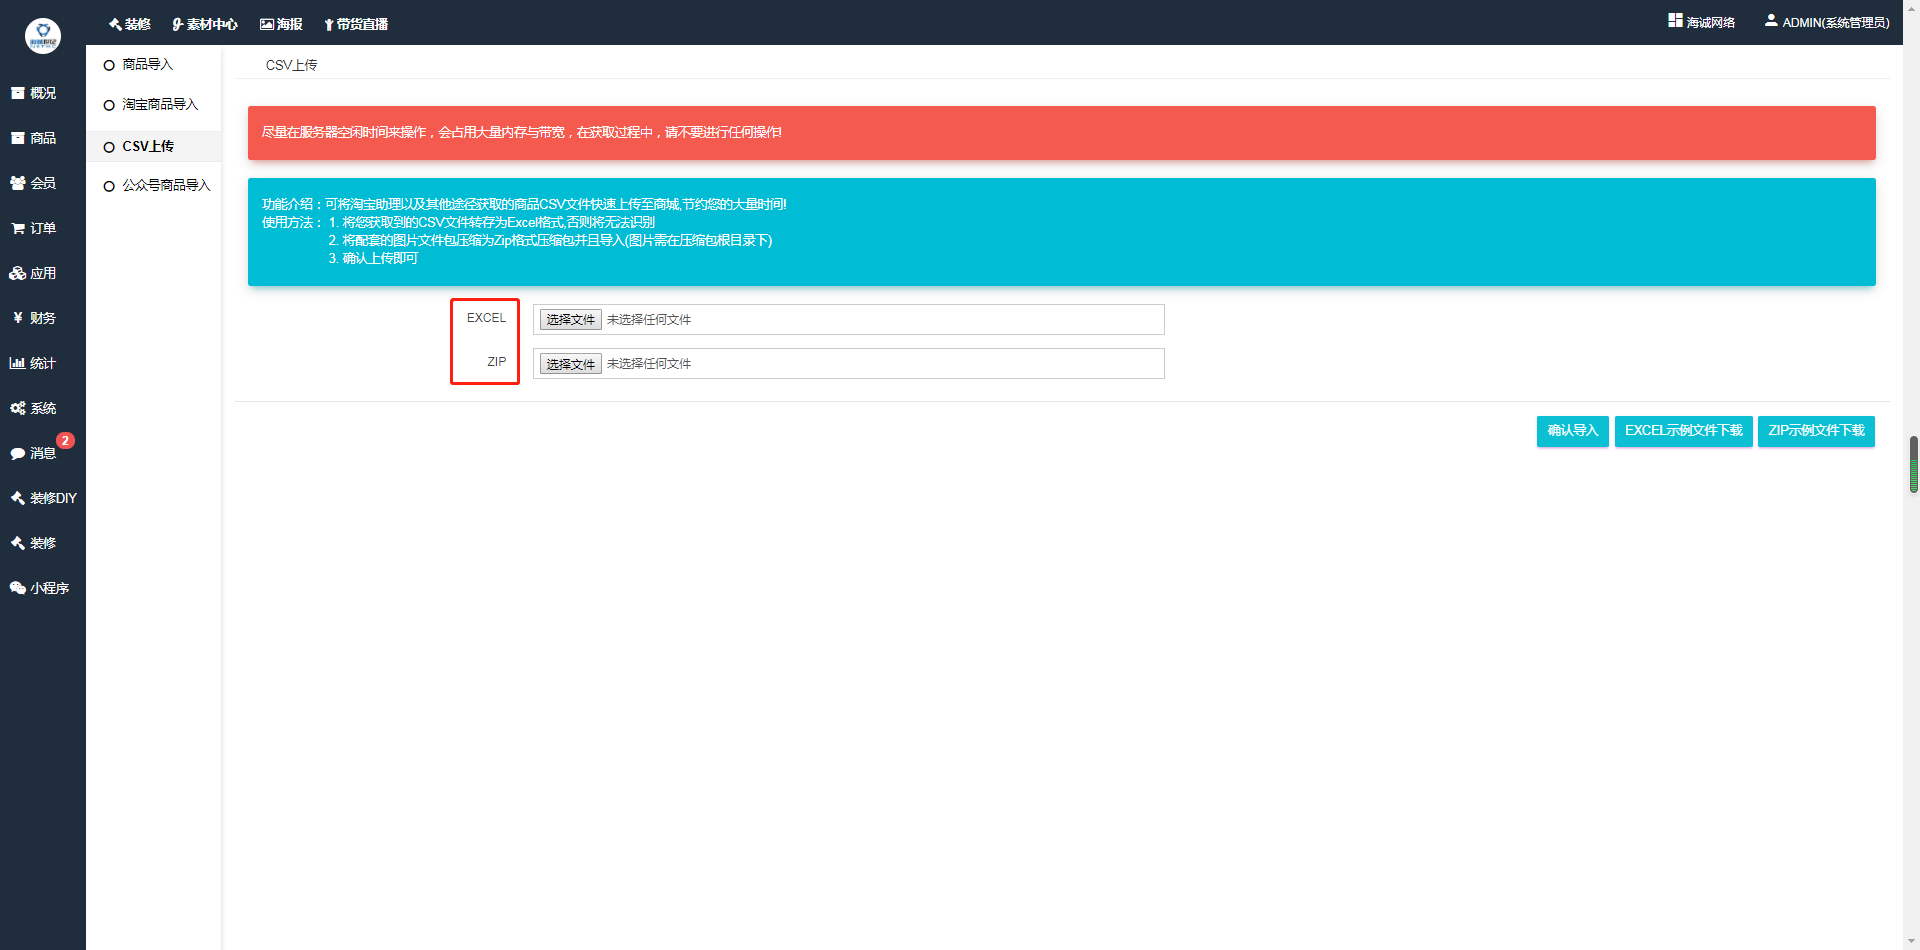
Task: Open the 统计 statistics chart icon
Action: [17, 363]
